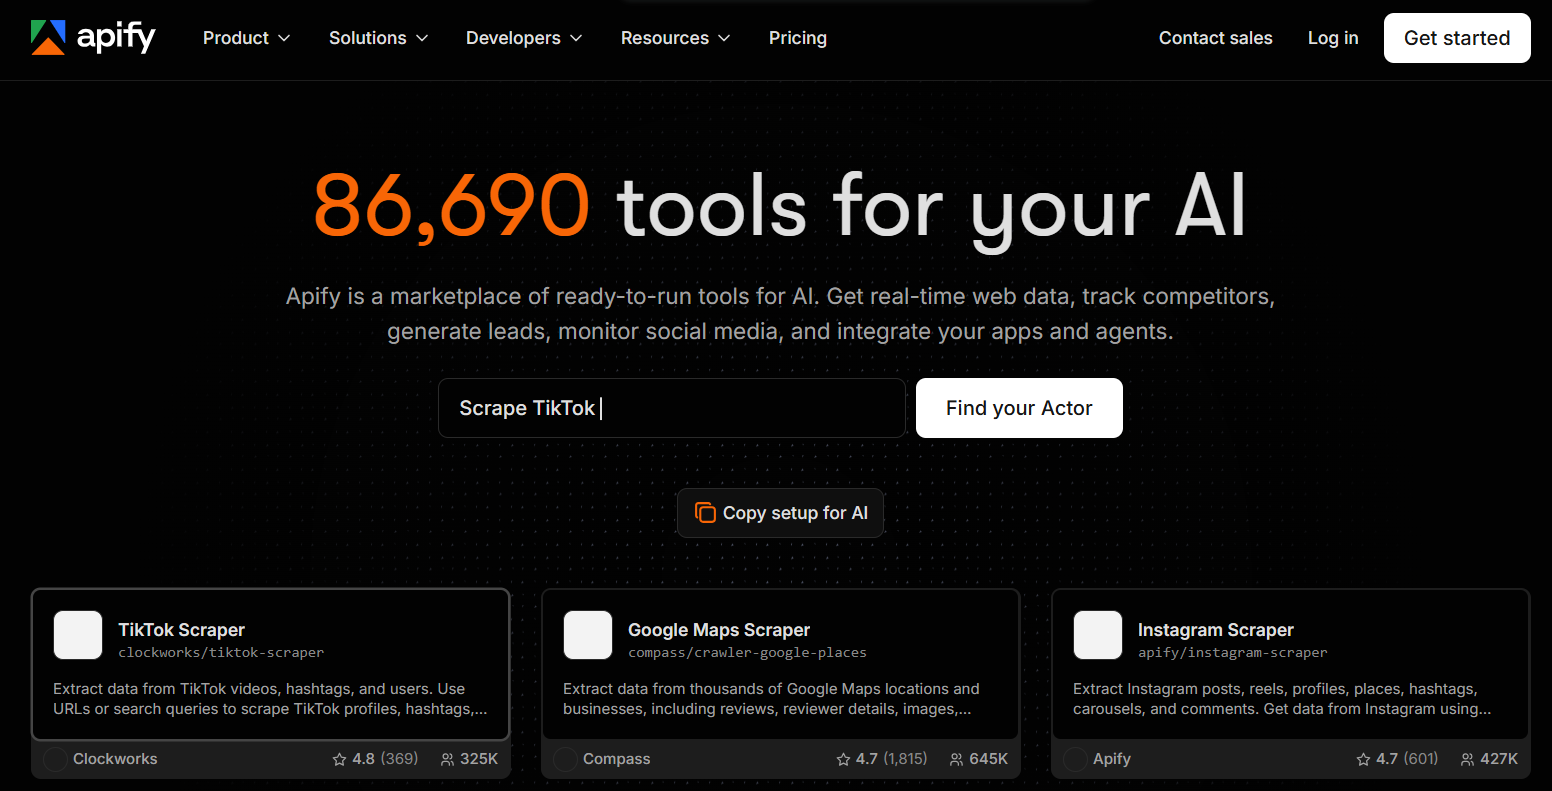Click the Compass author name
Image resolution: width=1552 pixels, height=791 pixels.
[617, 759]
